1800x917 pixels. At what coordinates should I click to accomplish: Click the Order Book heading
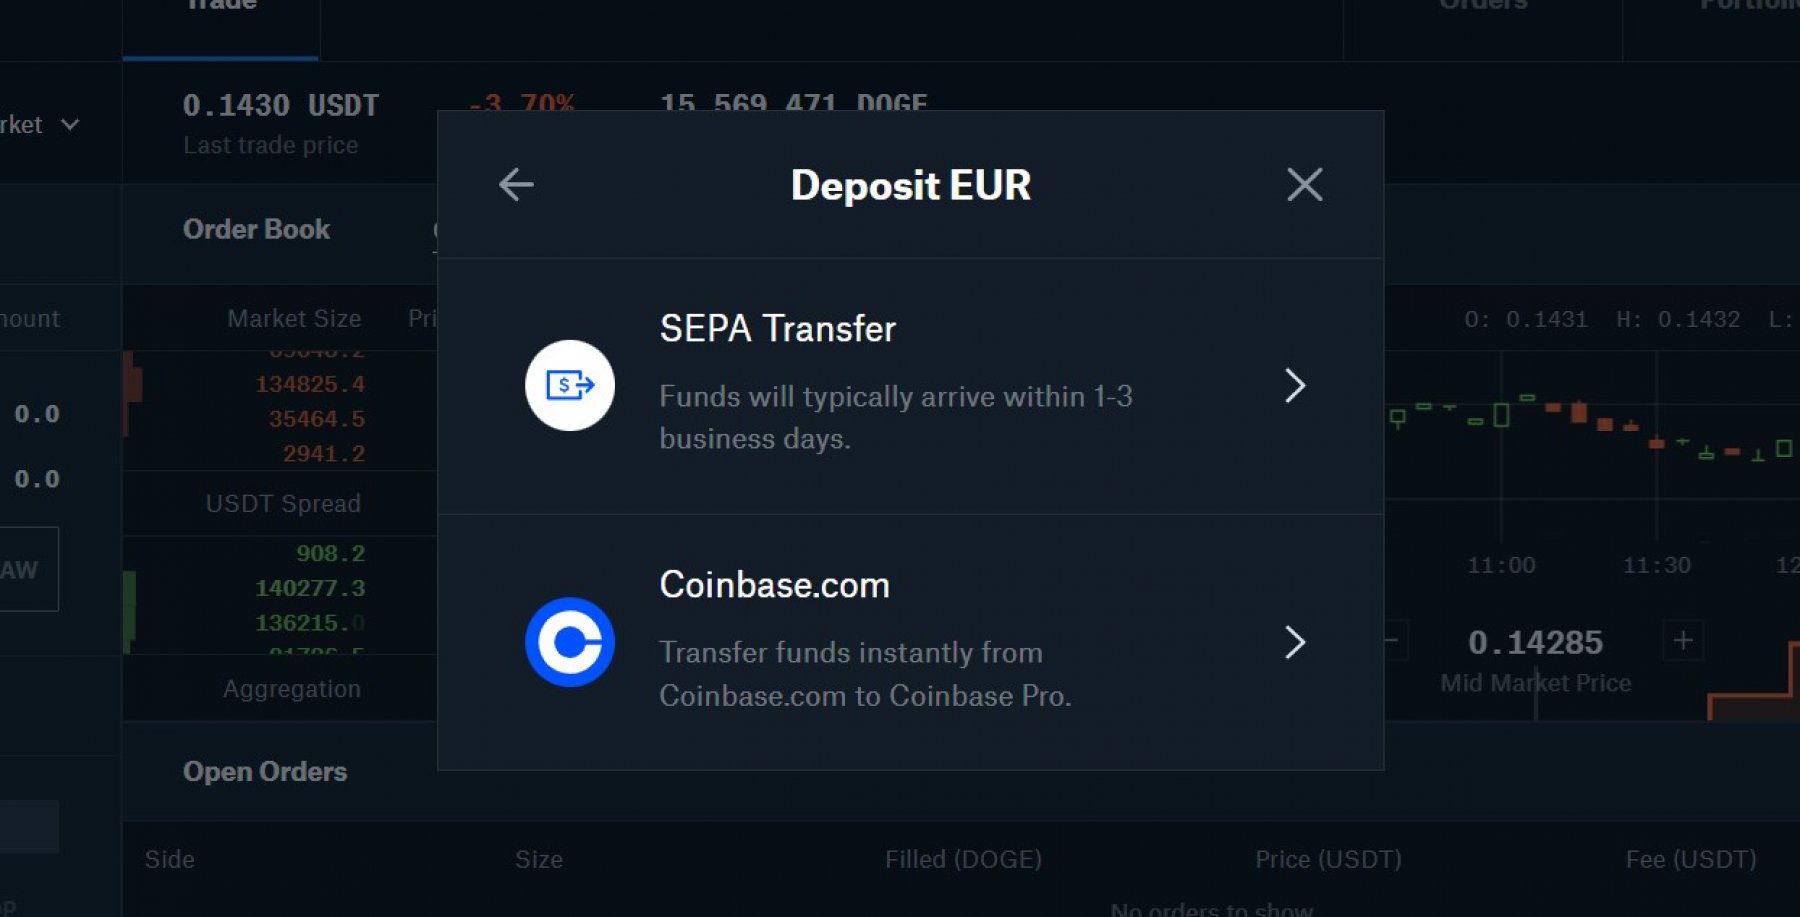click(256, 229)
